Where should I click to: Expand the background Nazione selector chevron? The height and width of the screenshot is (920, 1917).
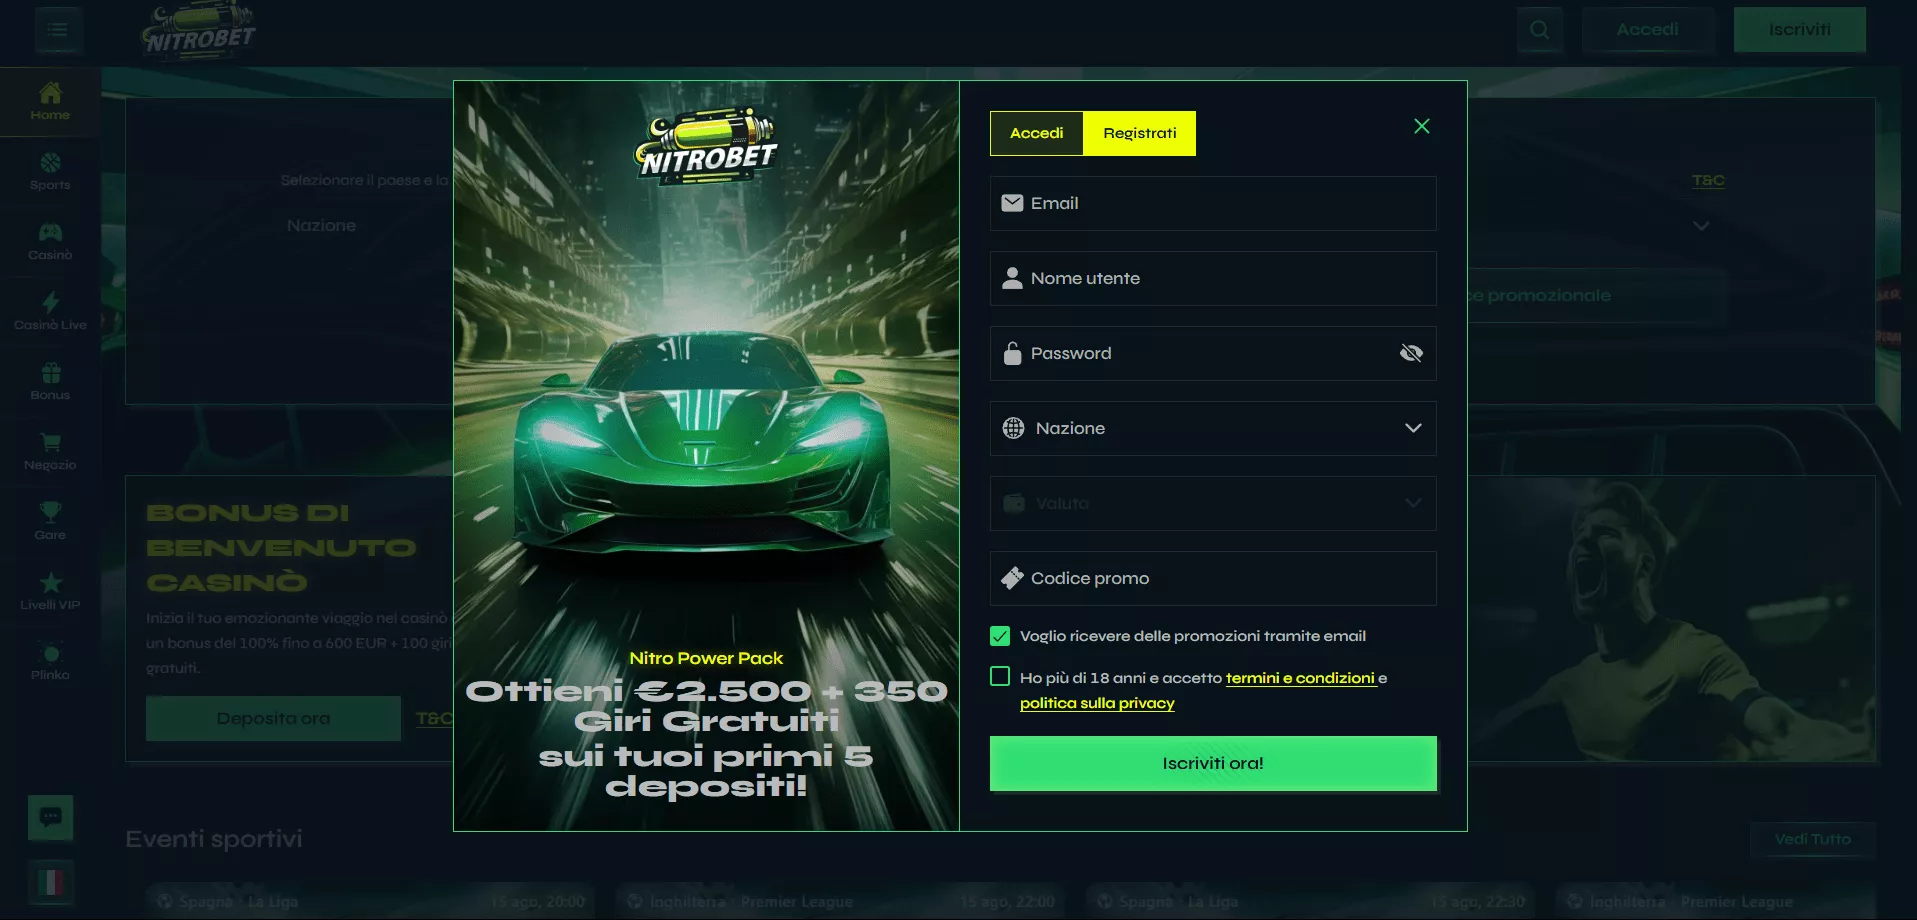click(1701, 226)
